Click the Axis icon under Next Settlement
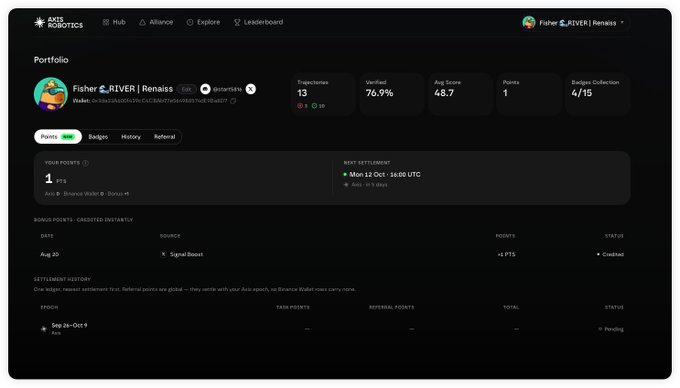The height and width of the screenshot is (388, 680). [346, 185]
